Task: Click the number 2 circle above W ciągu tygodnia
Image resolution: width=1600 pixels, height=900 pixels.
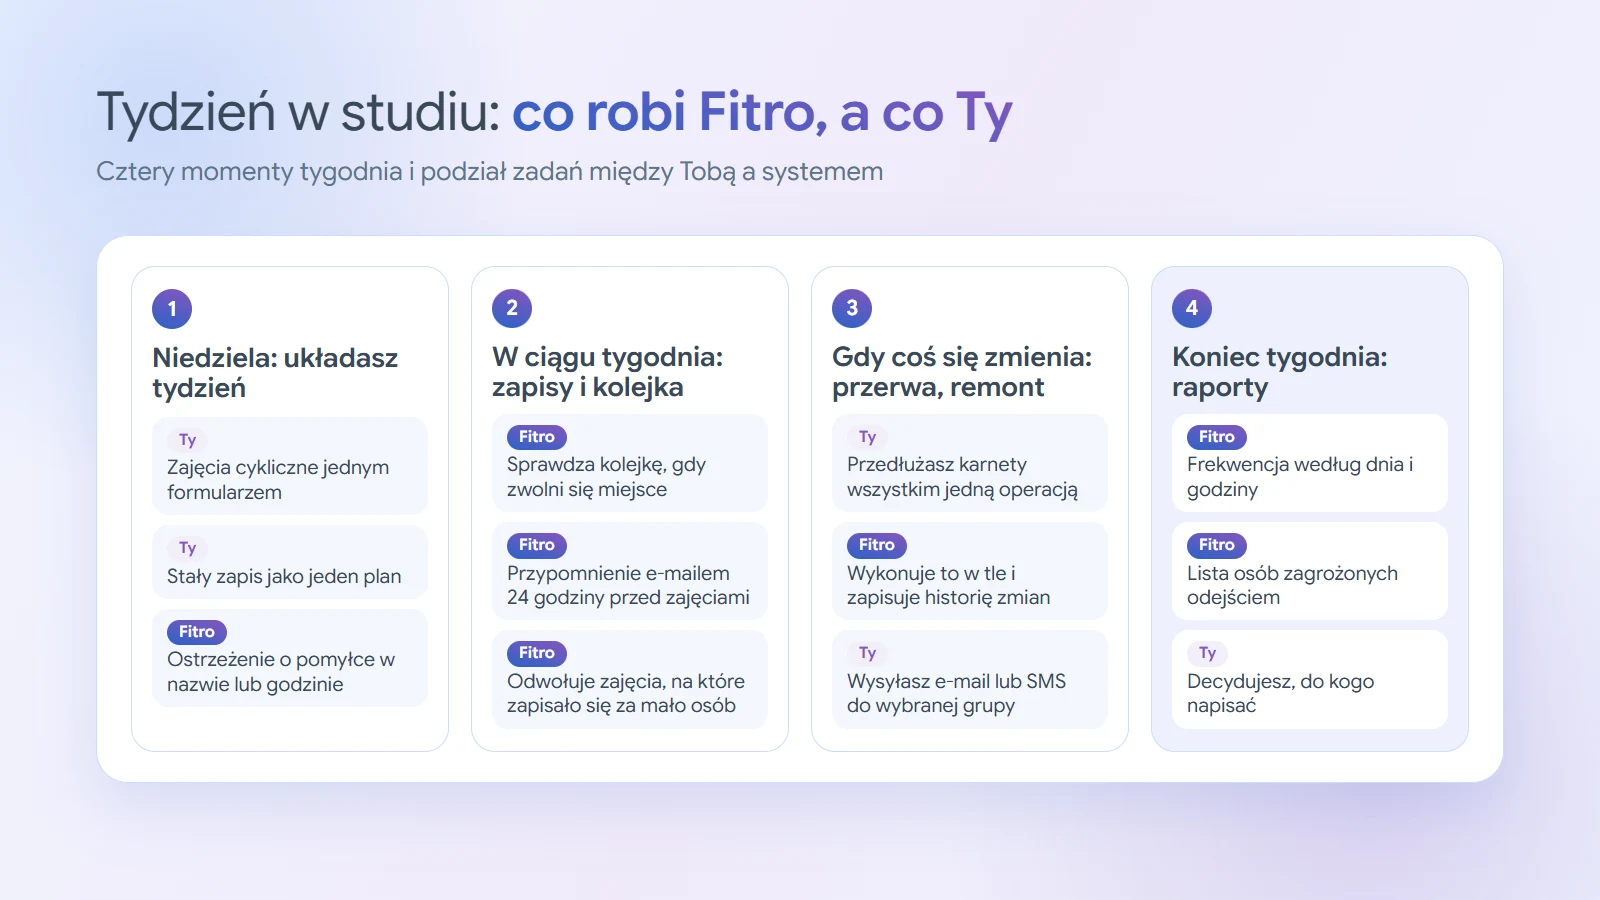Action: coord(512,307)
